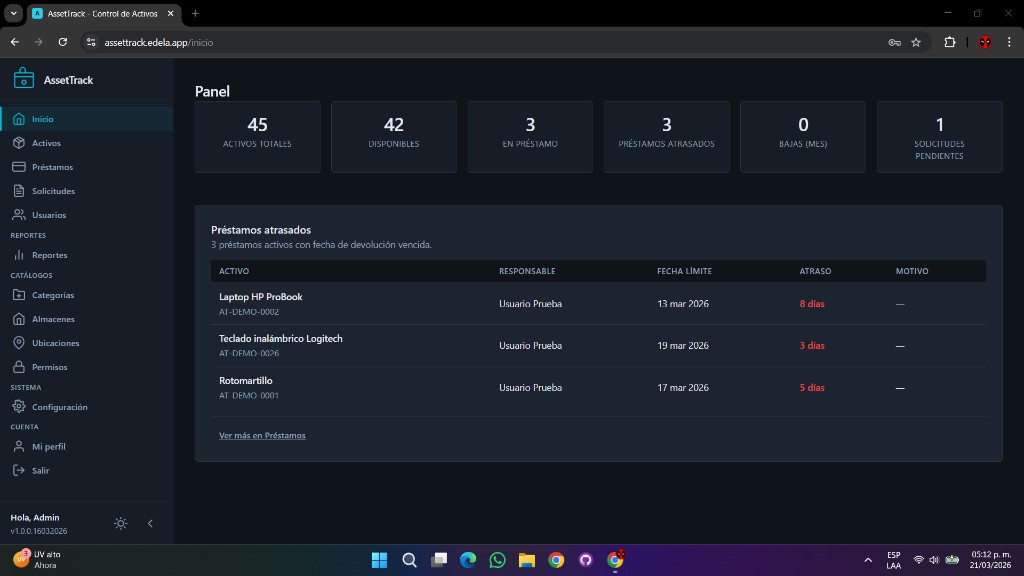Open Mi perfil in the sidebar
Viewport: 1024px width, 576px height.
48,447
